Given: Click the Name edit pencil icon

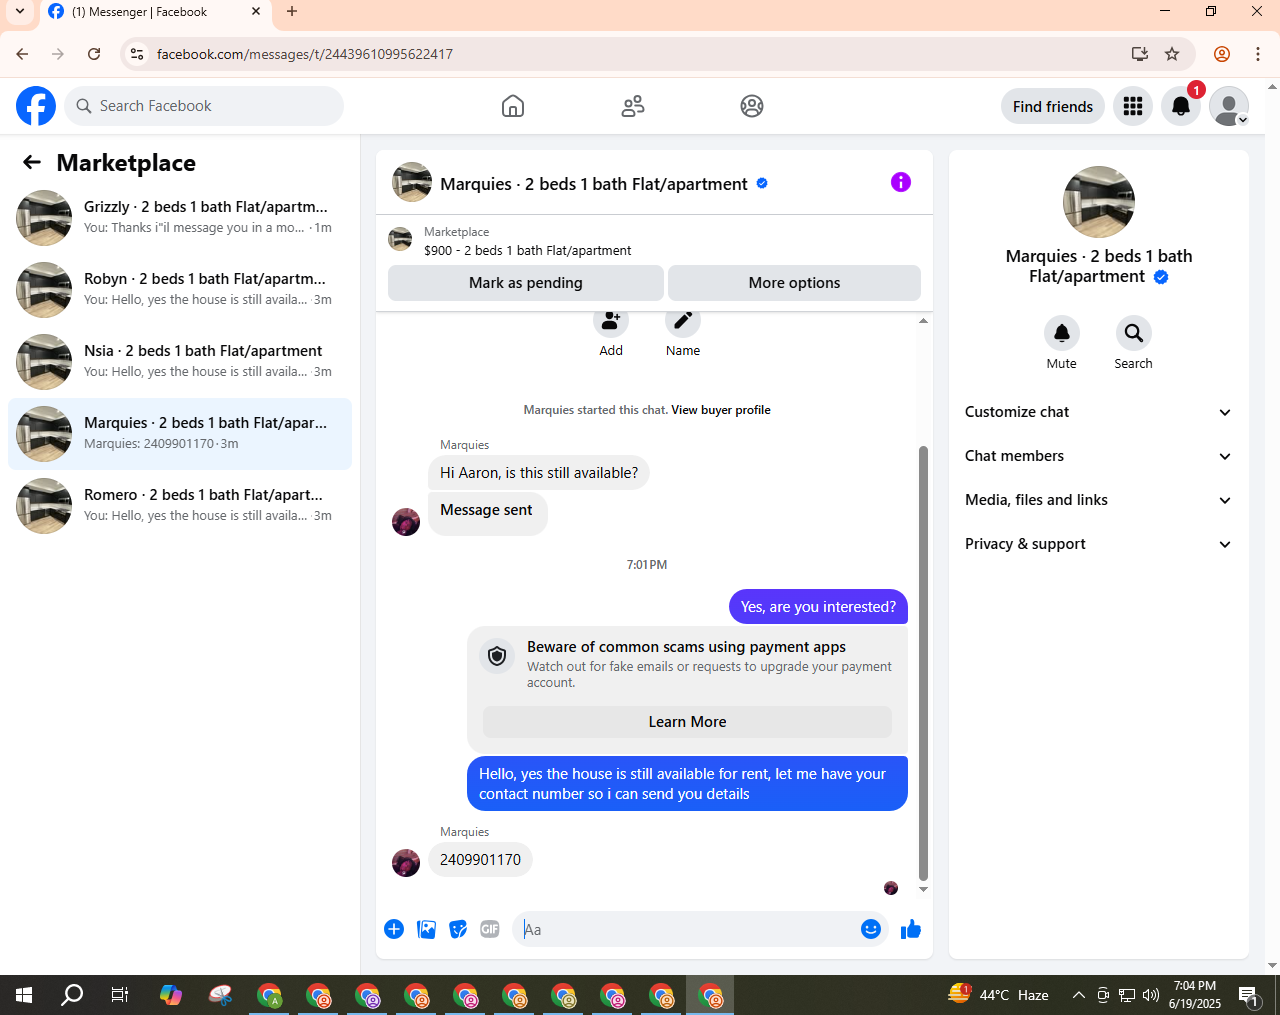Looking at the screenshot, I should 683,322.
